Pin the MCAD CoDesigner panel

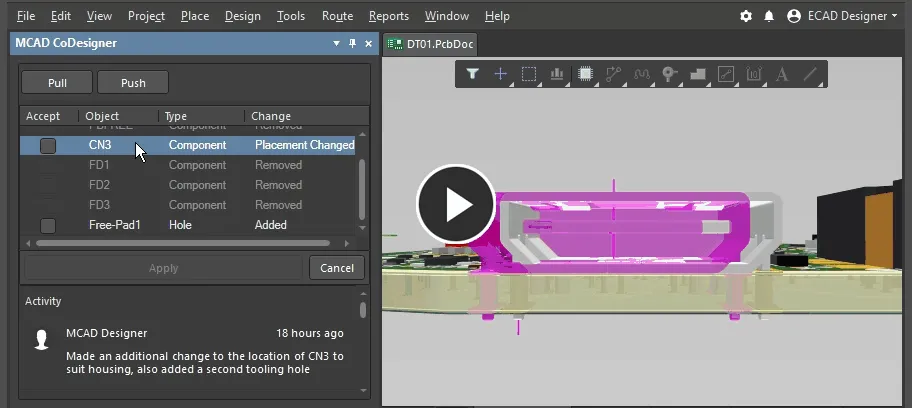point(352,43)
